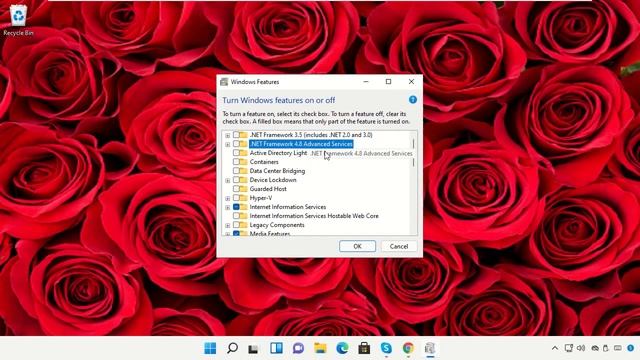
Task: Launch Microsoft Edge from taskbar
Action: tap(342, 348)
